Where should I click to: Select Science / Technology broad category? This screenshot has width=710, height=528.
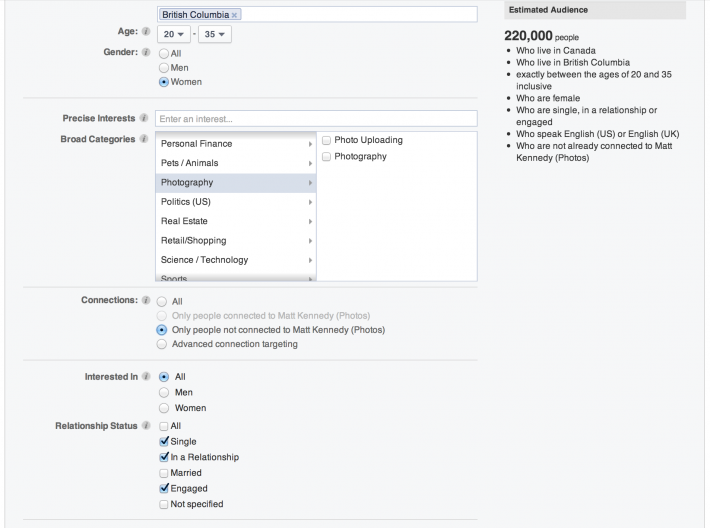236,260
